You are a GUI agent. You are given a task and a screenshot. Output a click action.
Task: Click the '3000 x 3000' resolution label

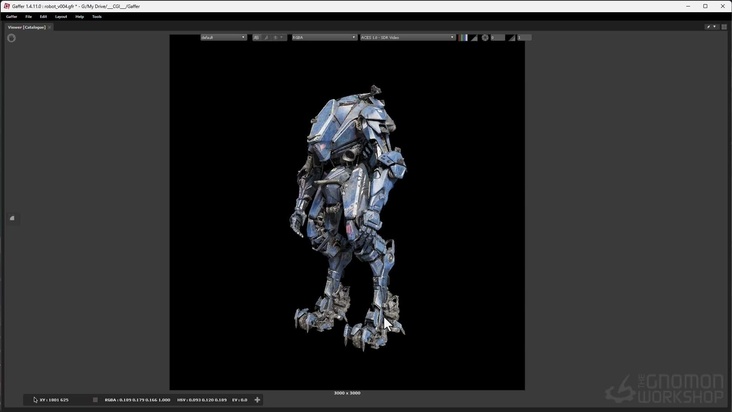(347, 393)
